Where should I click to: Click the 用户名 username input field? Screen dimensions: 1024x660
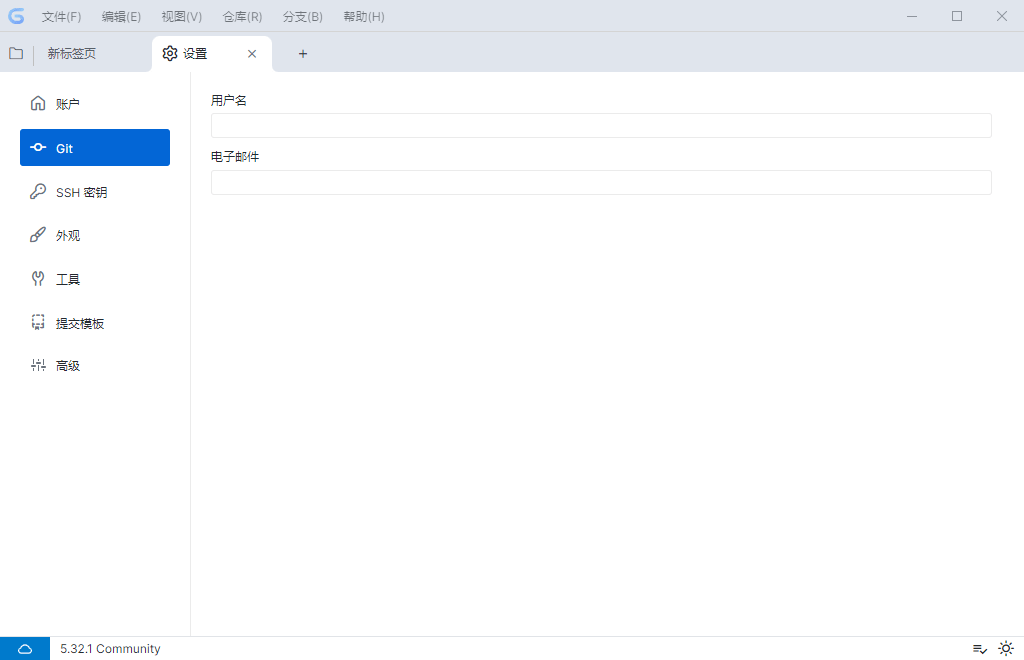(x=600, y=125)
